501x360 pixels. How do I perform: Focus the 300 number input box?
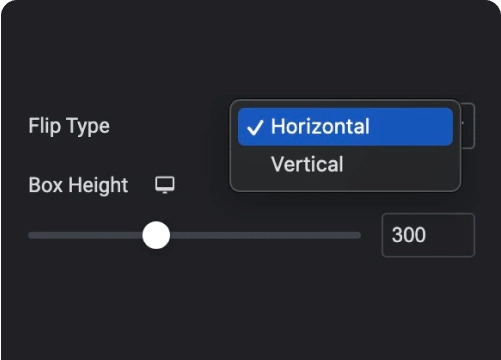click(x=428, y=235)
